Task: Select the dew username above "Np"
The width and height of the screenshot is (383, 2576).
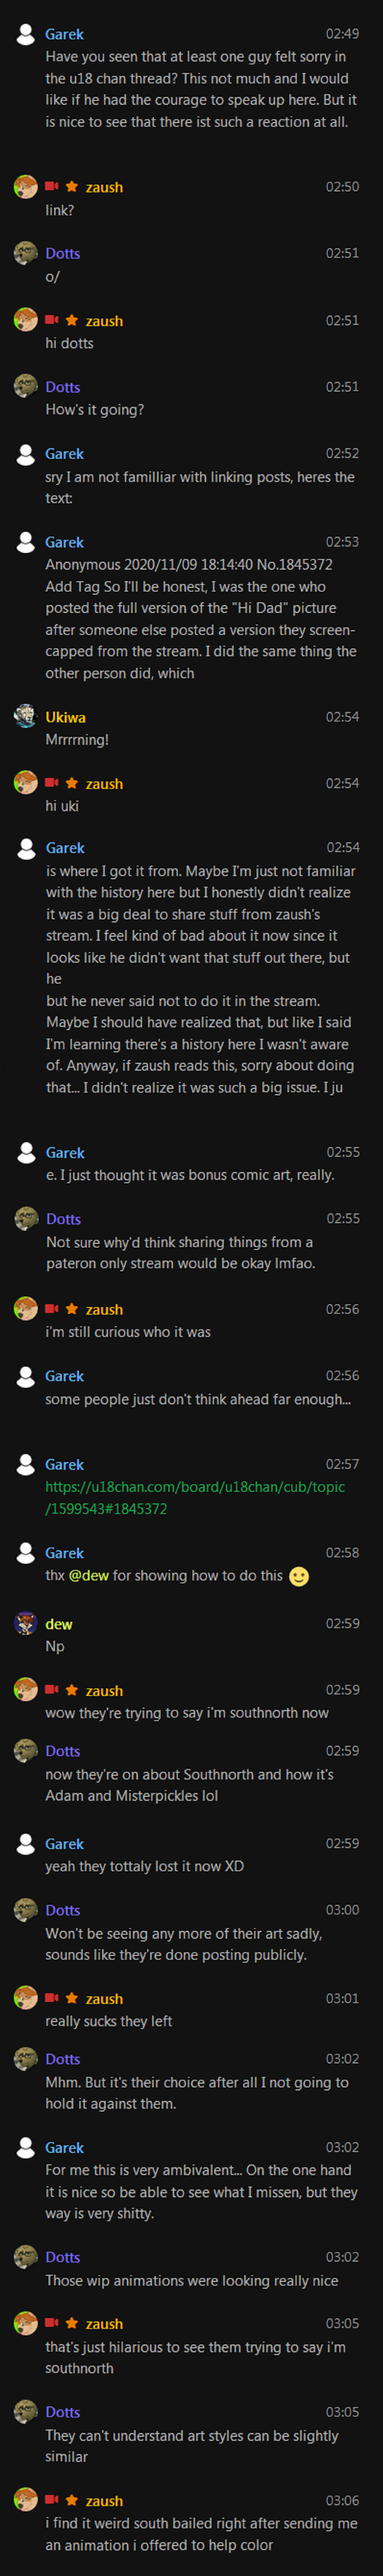Action: tap(59, 1624)
